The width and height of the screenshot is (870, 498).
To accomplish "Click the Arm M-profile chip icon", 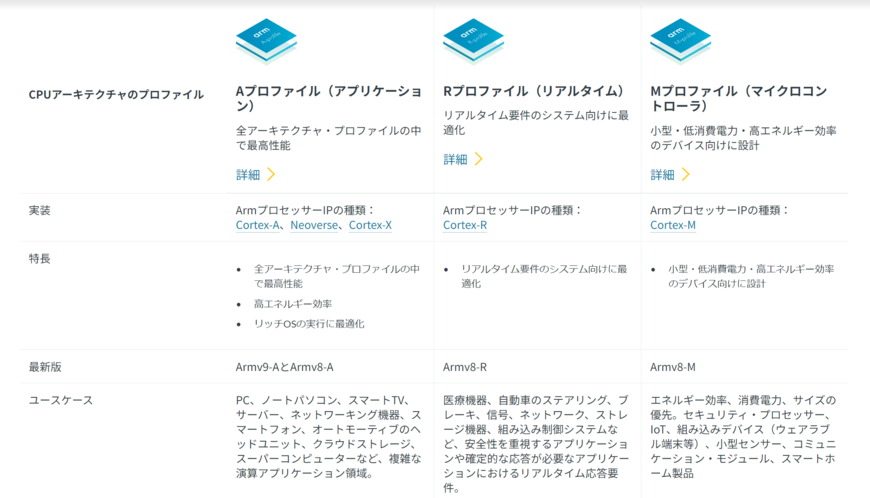I will coord(680,42).
